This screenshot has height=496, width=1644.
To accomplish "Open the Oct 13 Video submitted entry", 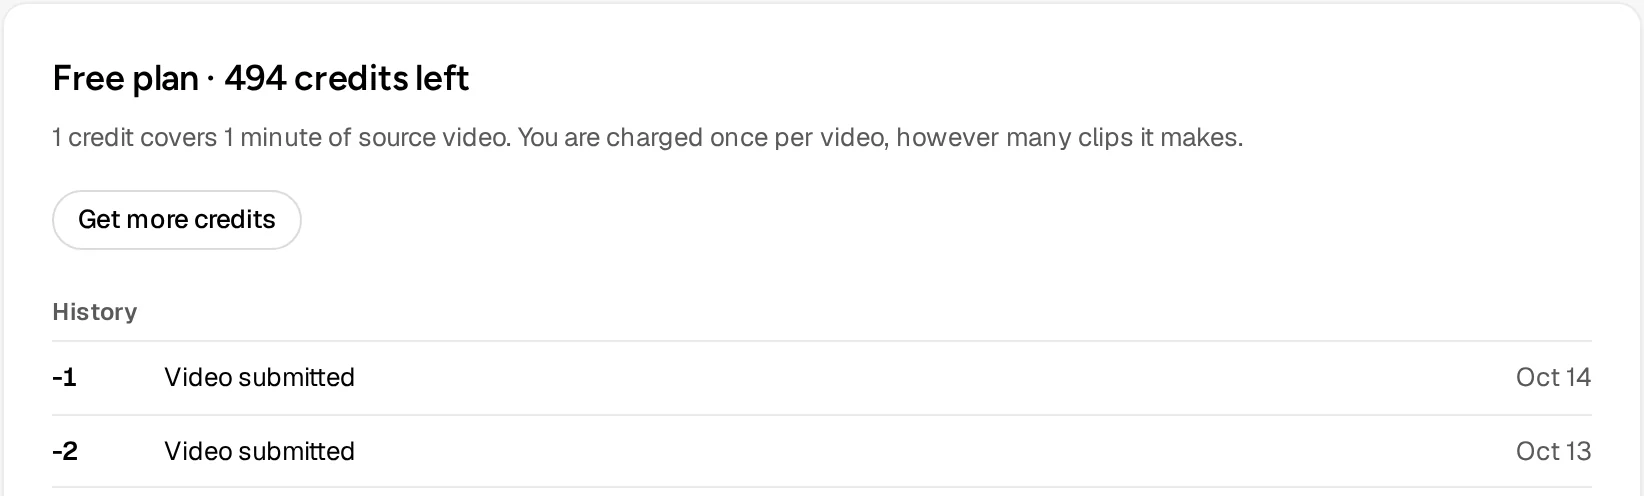I will 822,452.
